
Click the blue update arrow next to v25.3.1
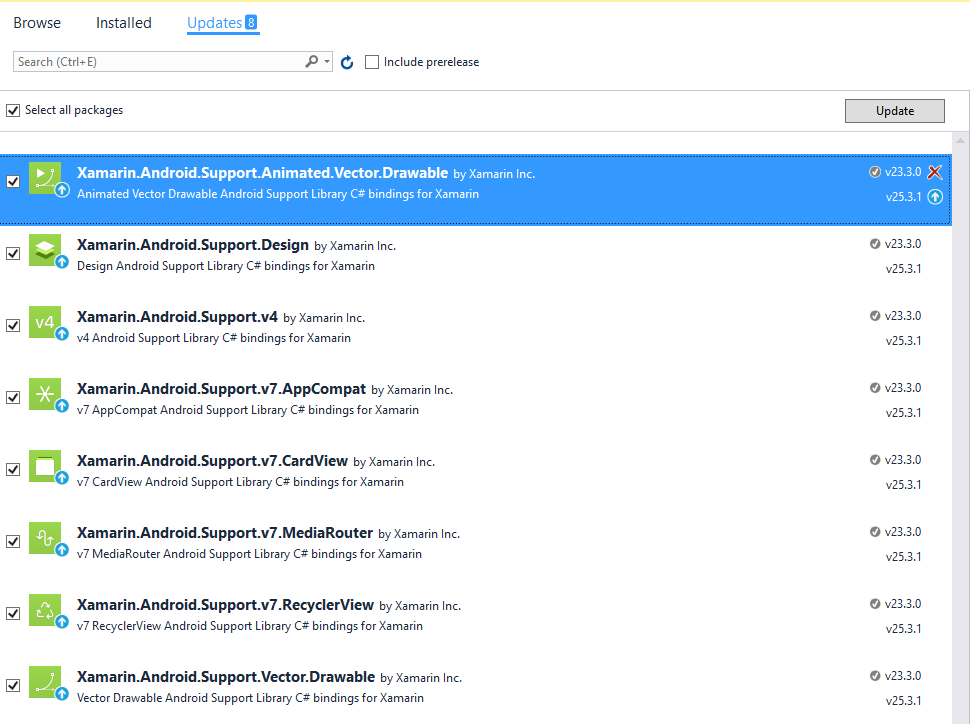935,197
